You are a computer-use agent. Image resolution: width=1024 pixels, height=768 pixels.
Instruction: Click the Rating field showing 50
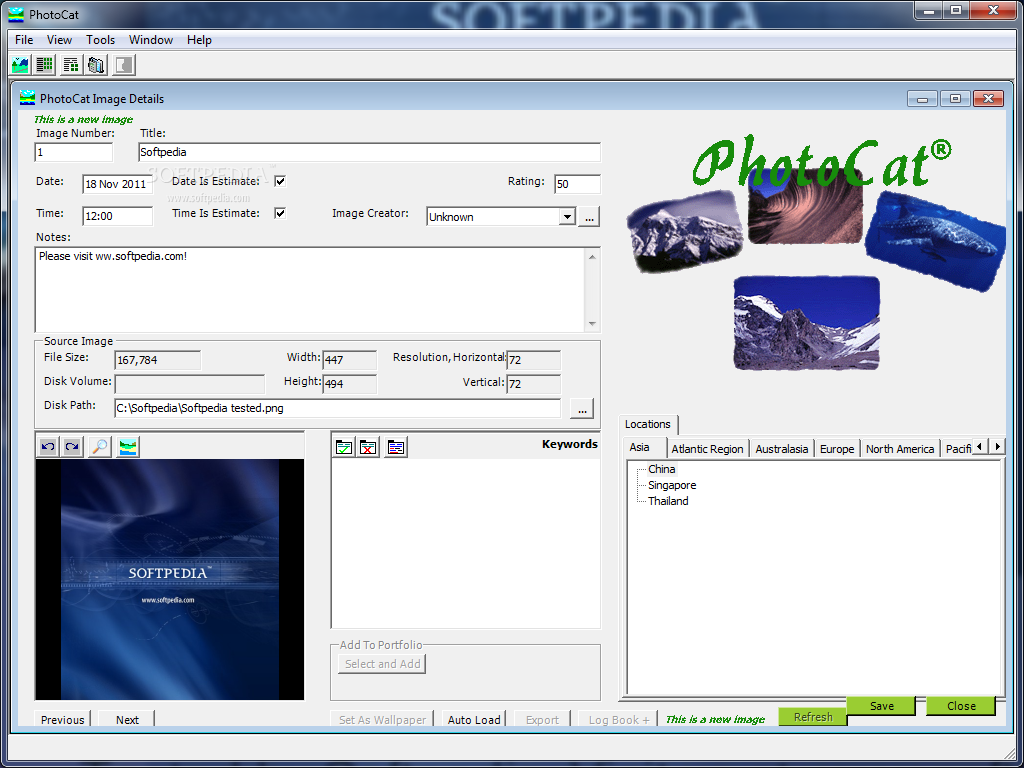pyautogui.click(x=577, y=184)
